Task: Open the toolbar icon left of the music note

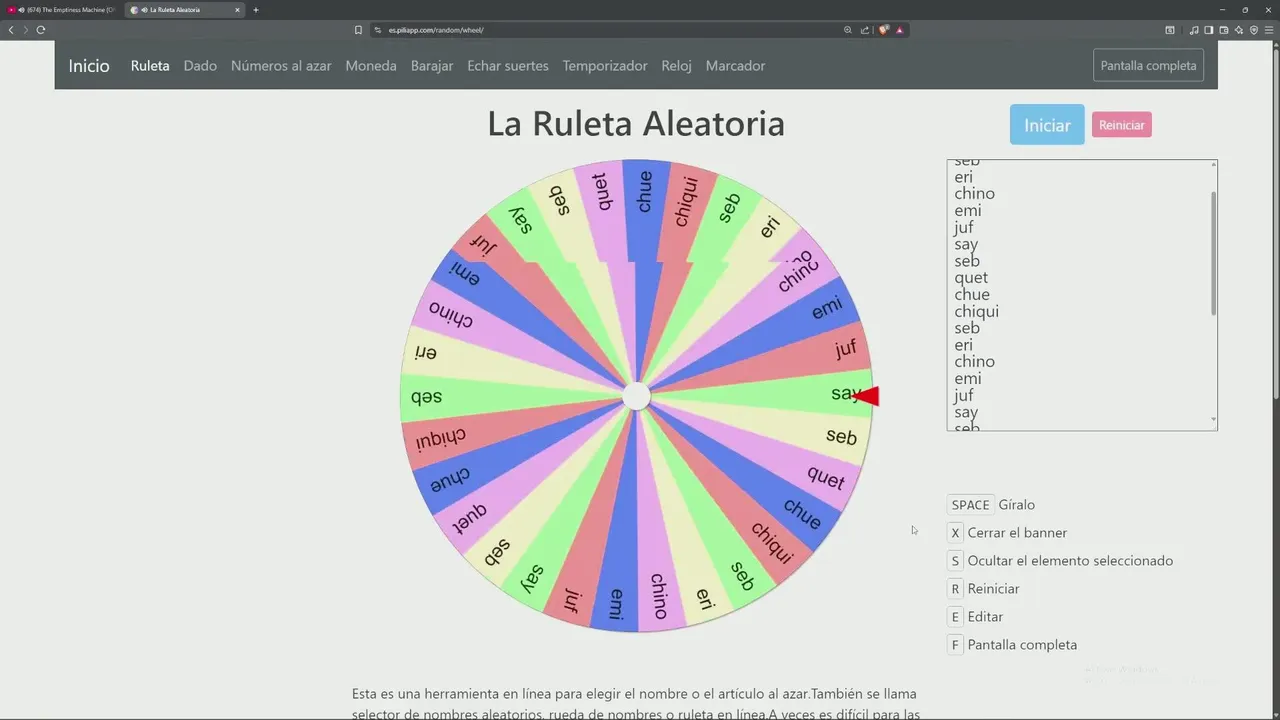Action: (x=1170, y=30)
